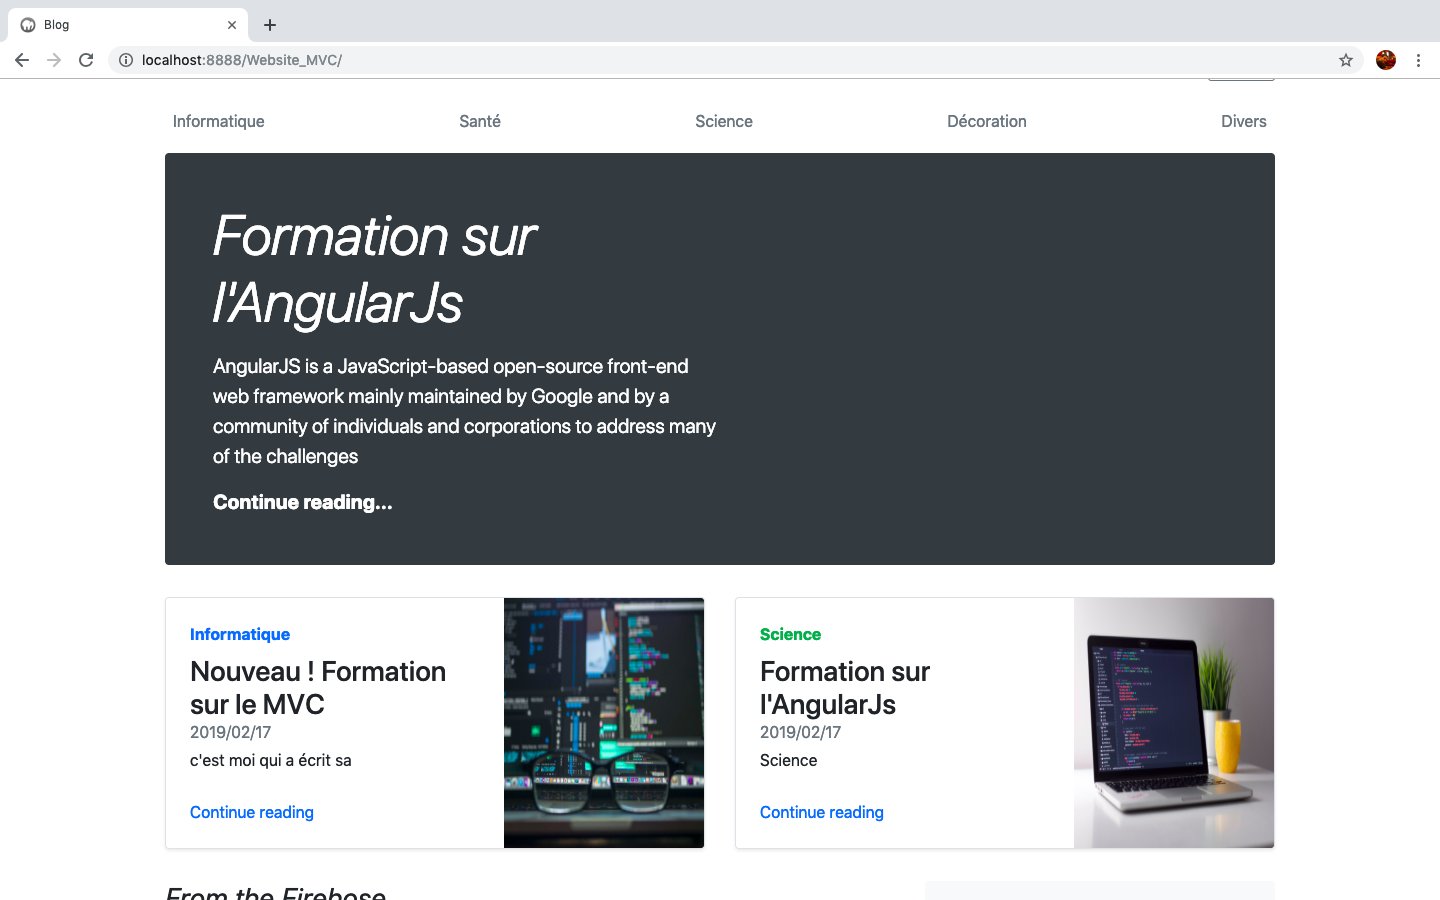The height and width of the screenshot is (900, 1440).
Task: Click Continue reading under the AngularJs card
Action: point(822,812)
